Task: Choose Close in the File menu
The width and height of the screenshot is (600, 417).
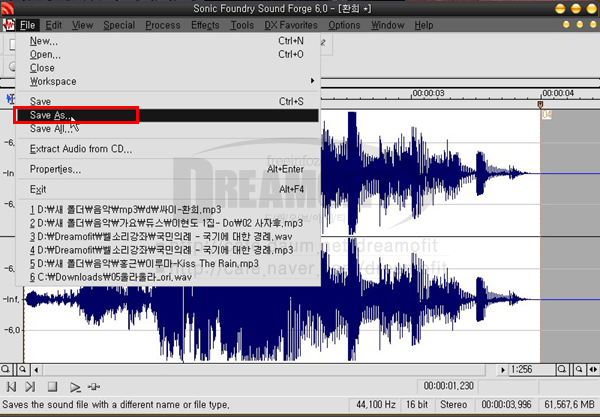Action: [168, 68]
